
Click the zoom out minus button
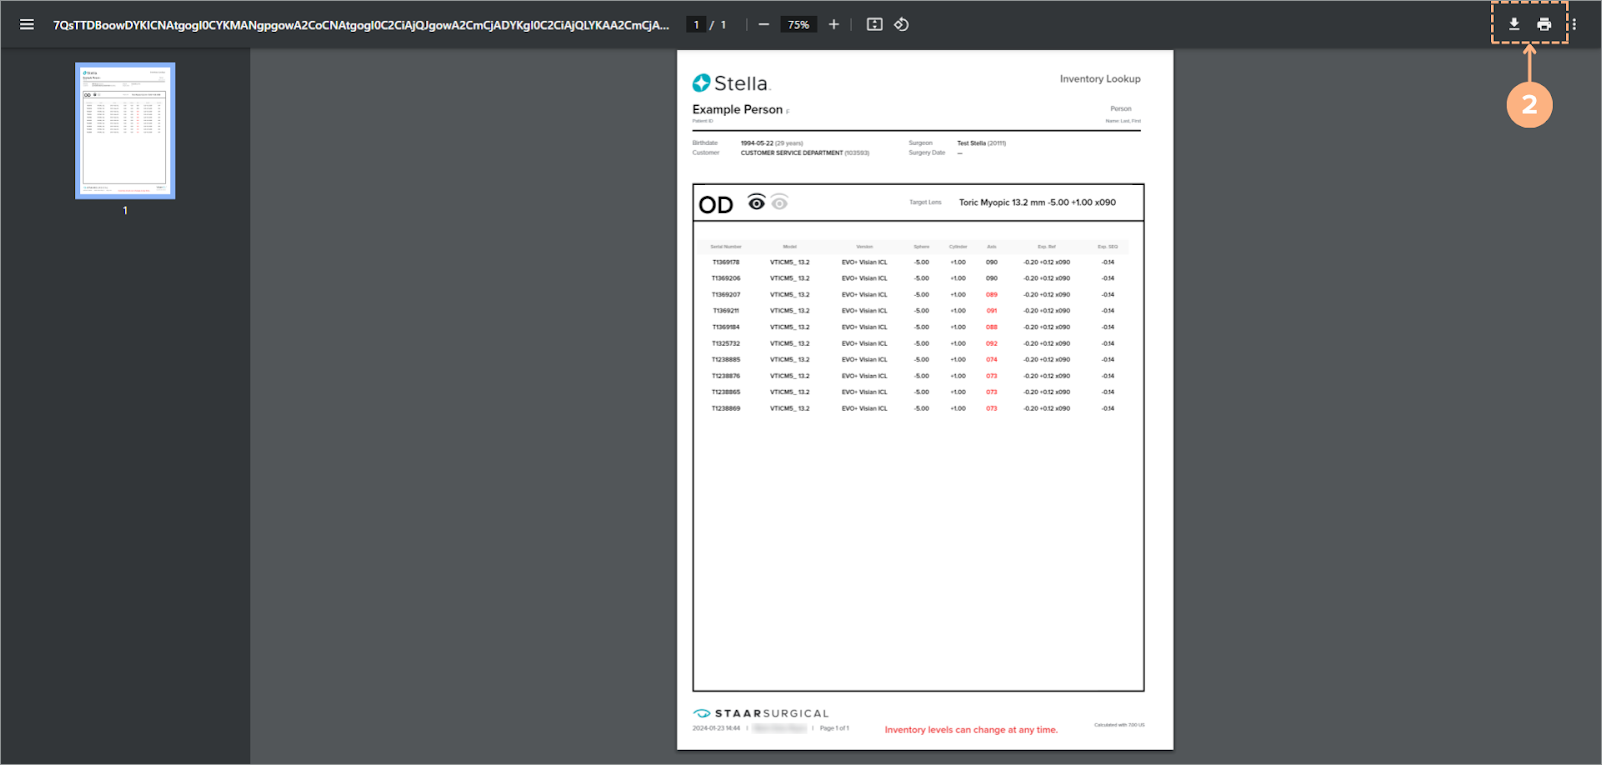click(764, 24)
